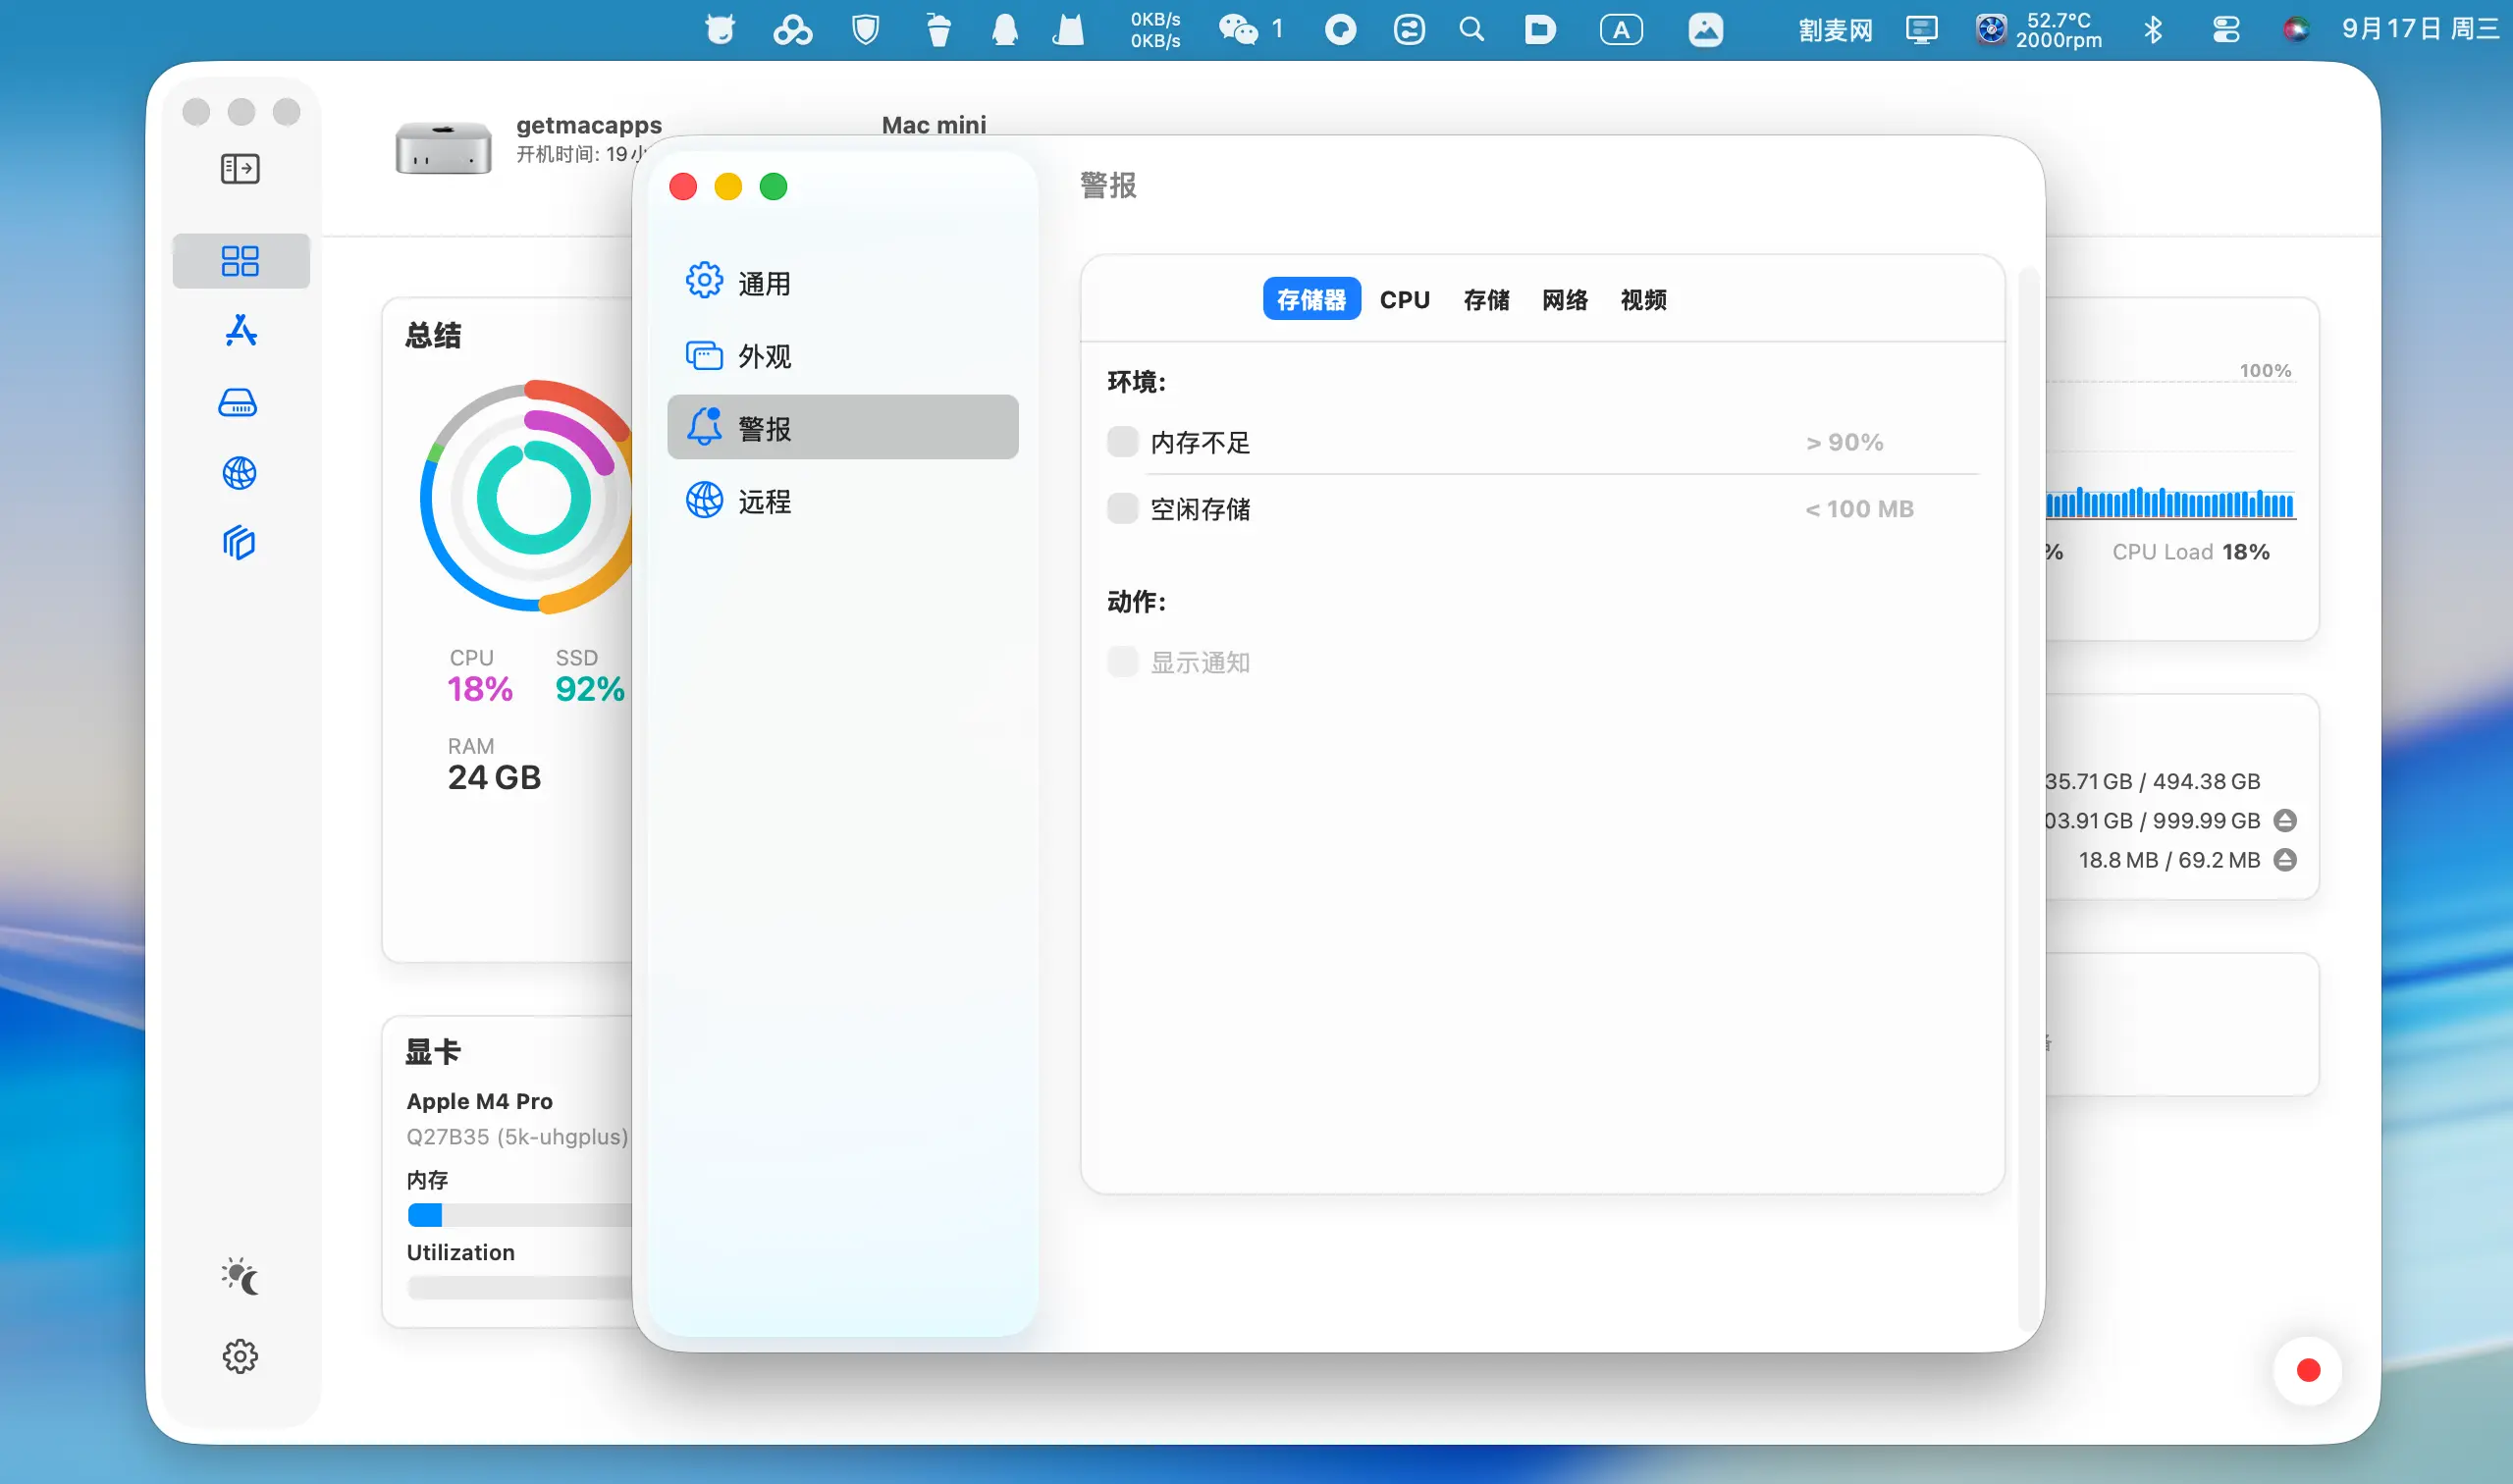Edit the > 90% memory threshold
Viewport: 2513px width, 1484px height.
point(1844,442)
